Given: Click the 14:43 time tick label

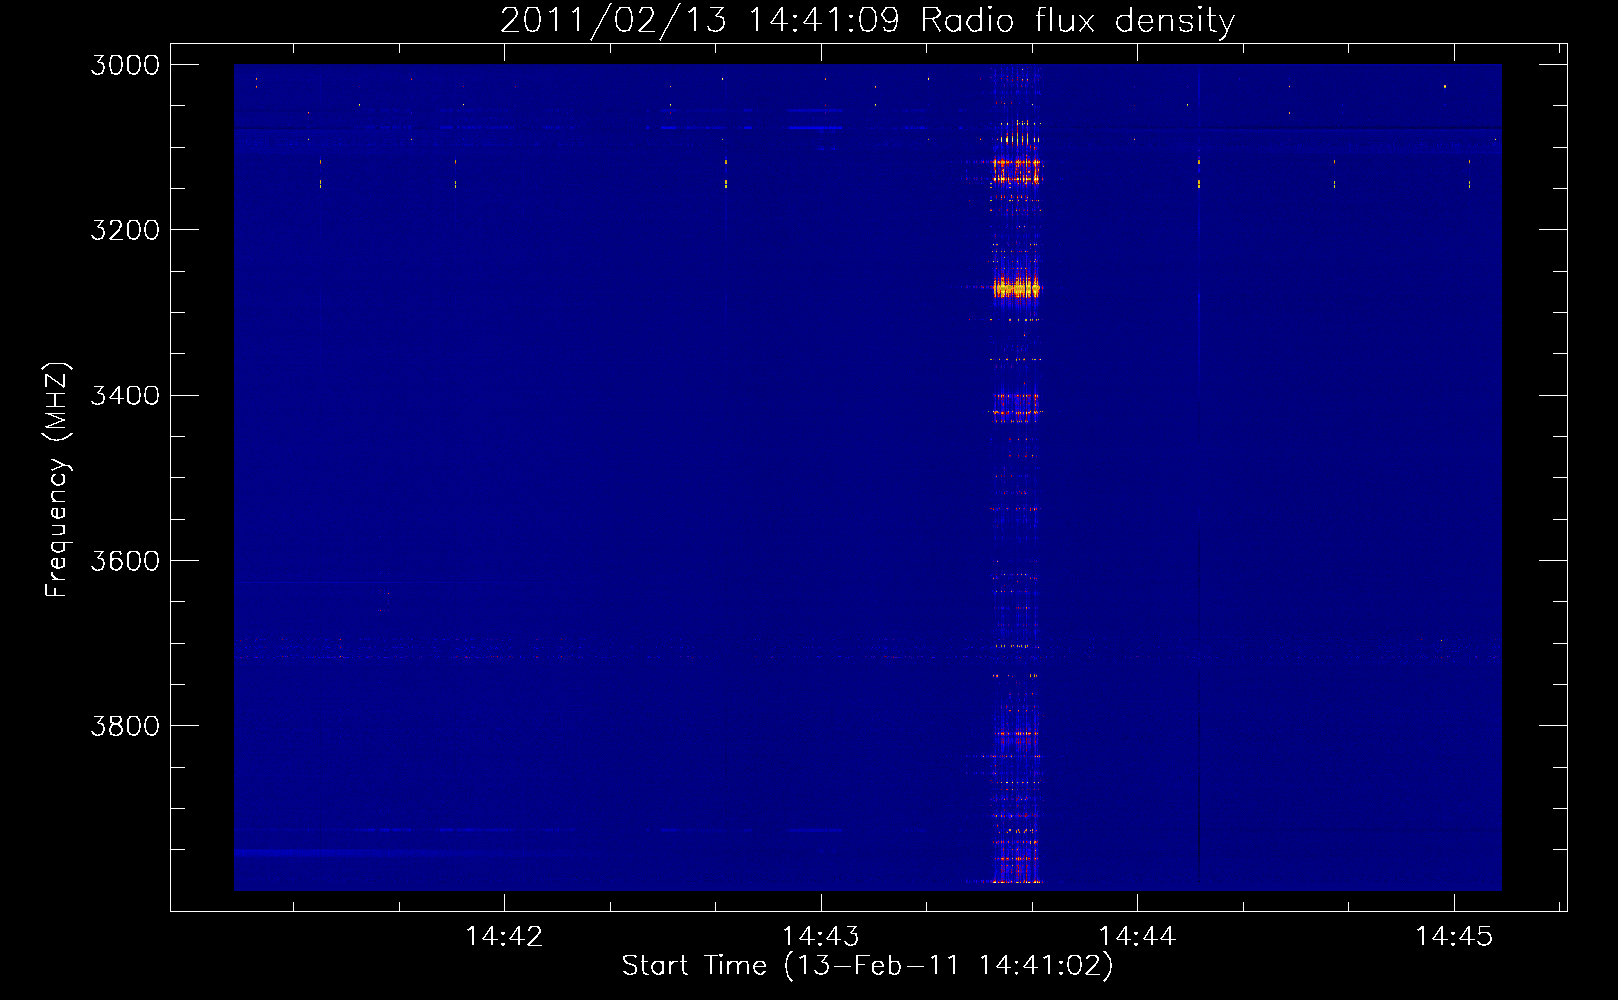Looking at the screenshot, I should [821, 937].
